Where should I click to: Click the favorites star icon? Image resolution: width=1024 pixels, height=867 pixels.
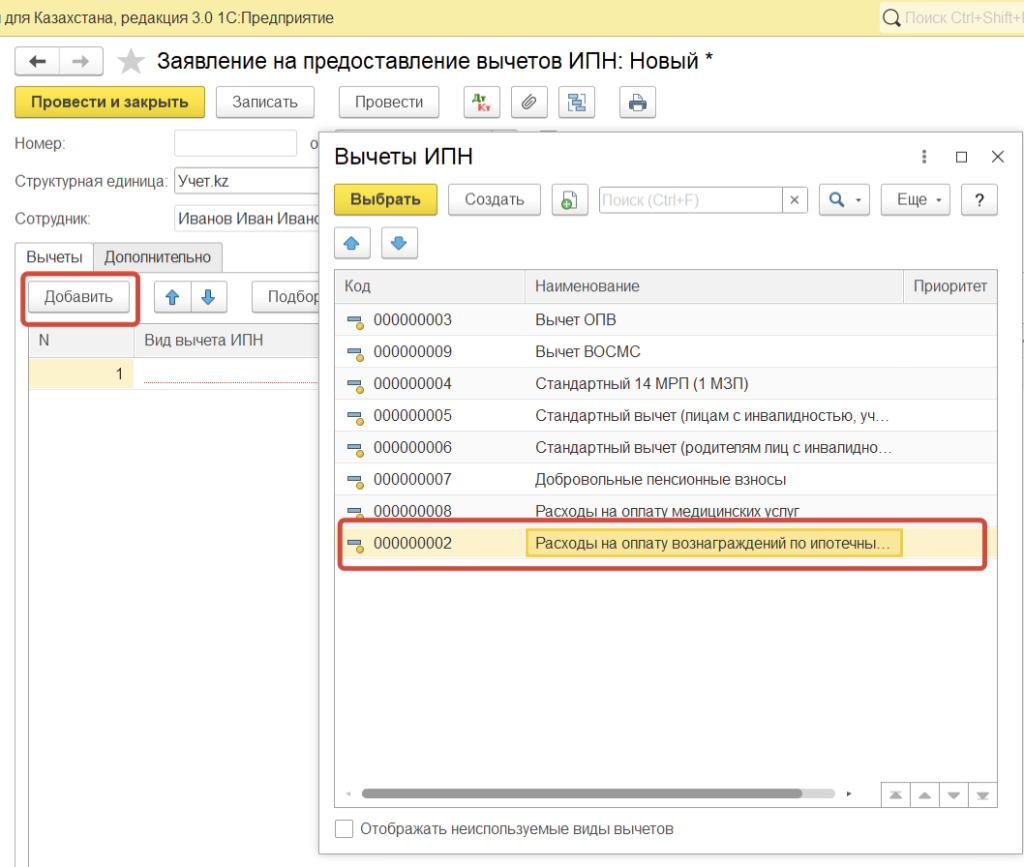[x=131, y=62]
